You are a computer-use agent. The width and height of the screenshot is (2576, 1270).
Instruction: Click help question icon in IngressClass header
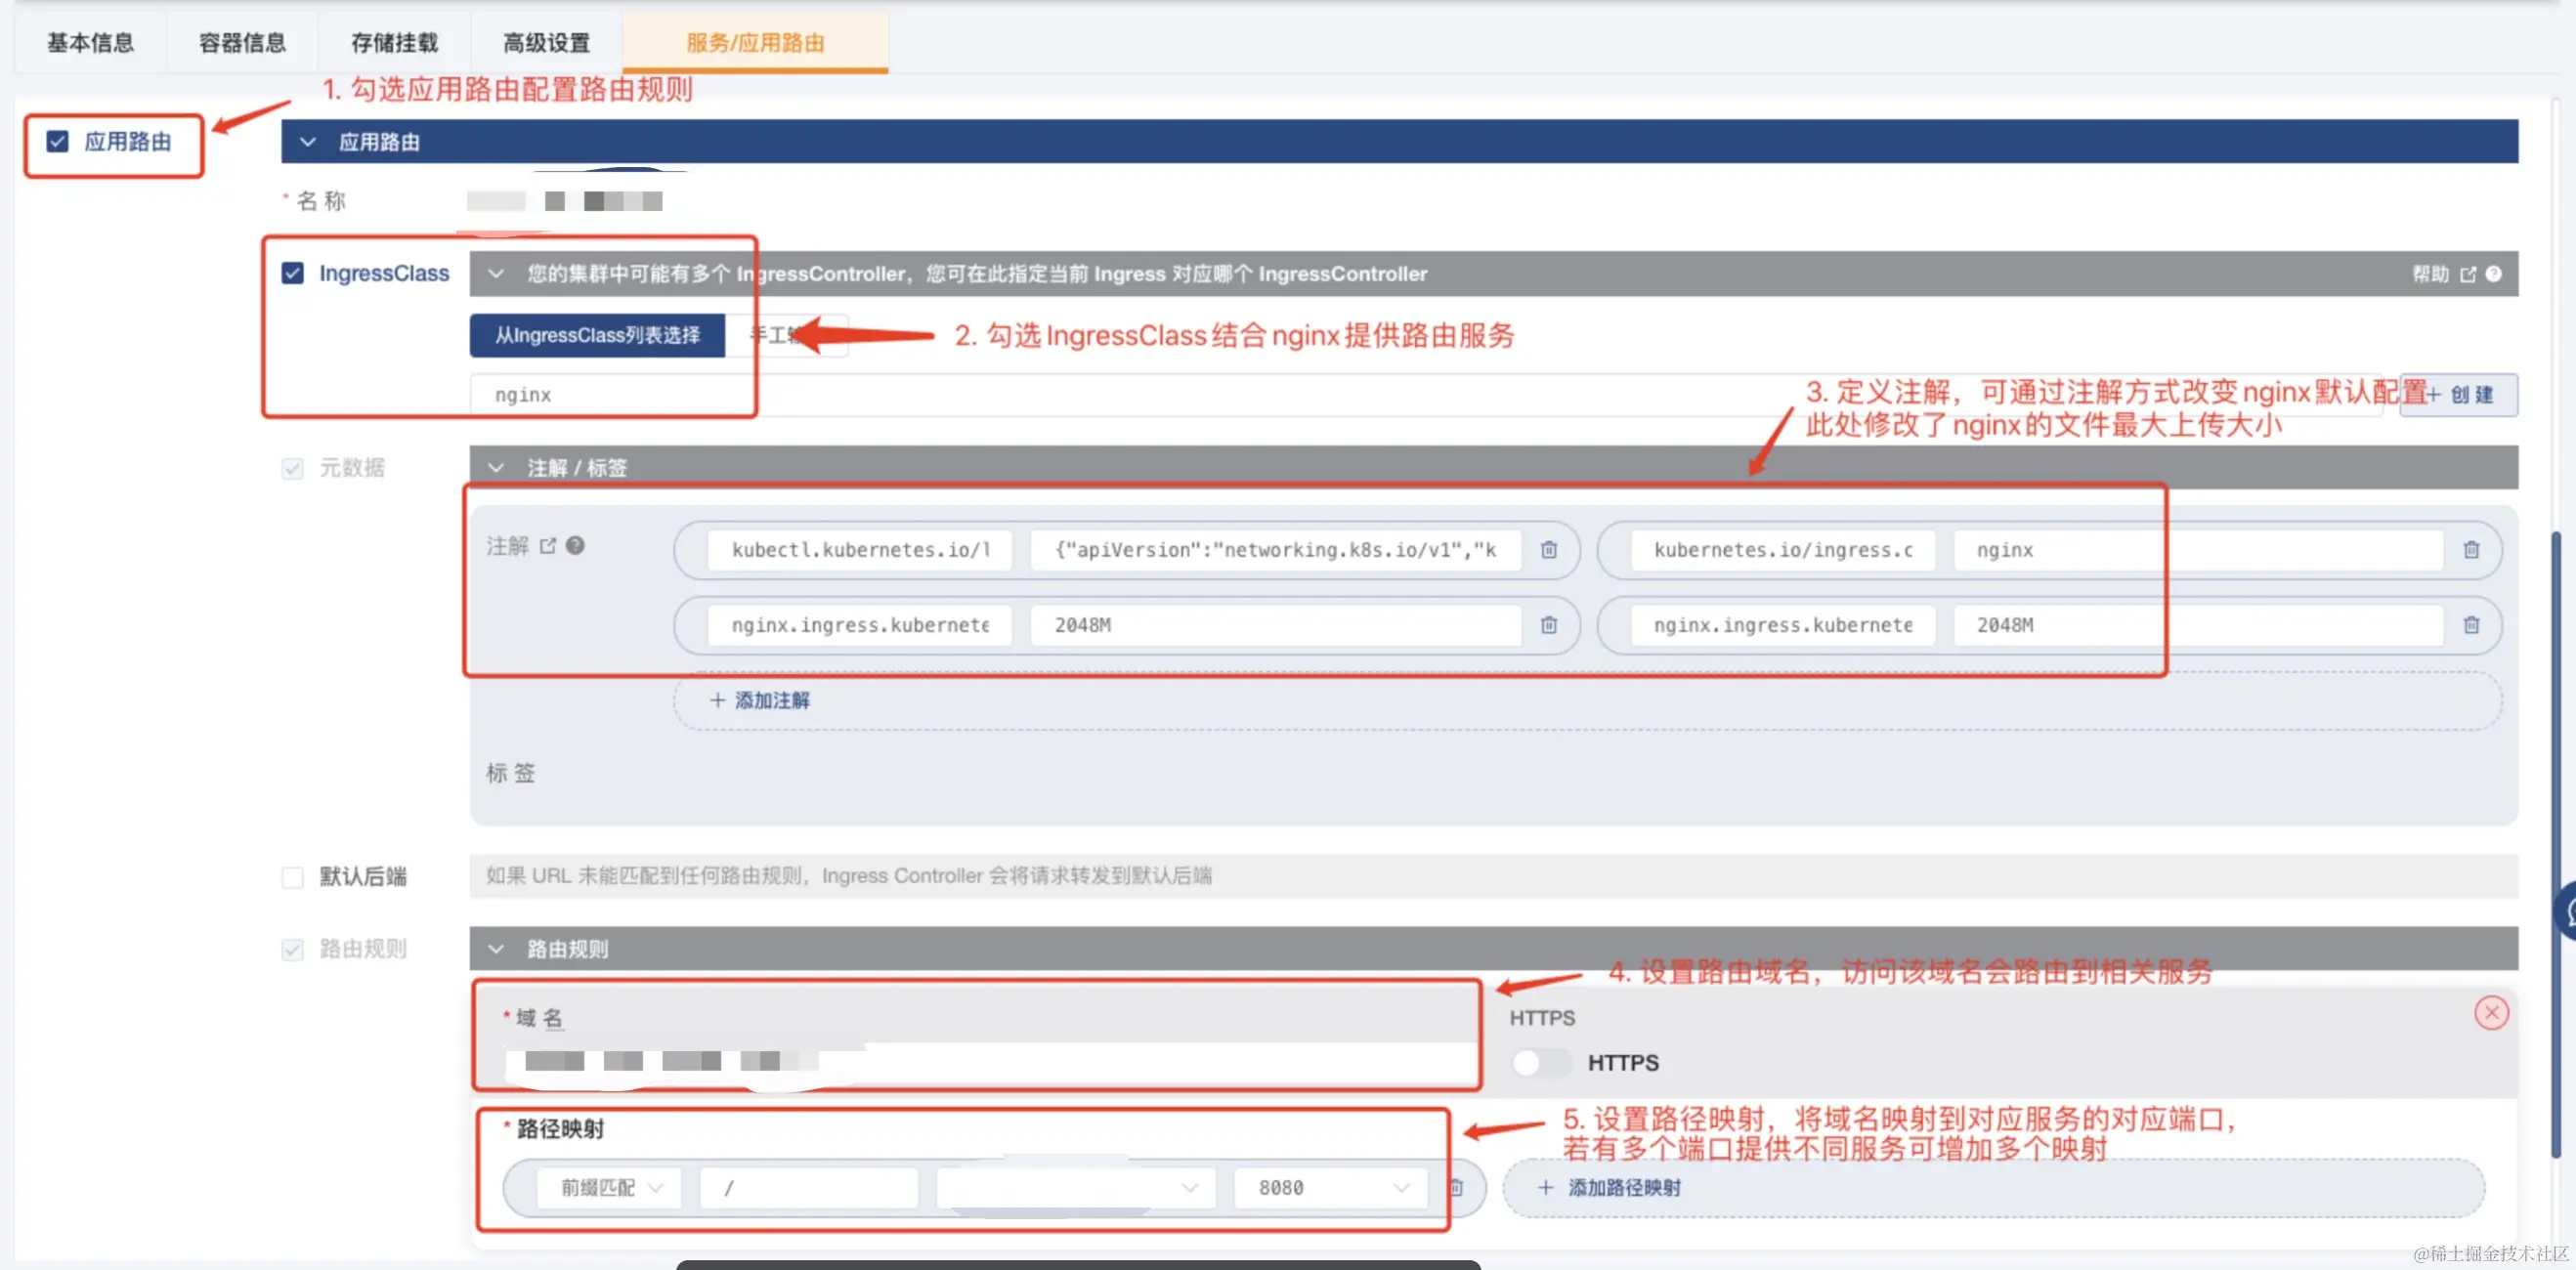[2493, 274]
